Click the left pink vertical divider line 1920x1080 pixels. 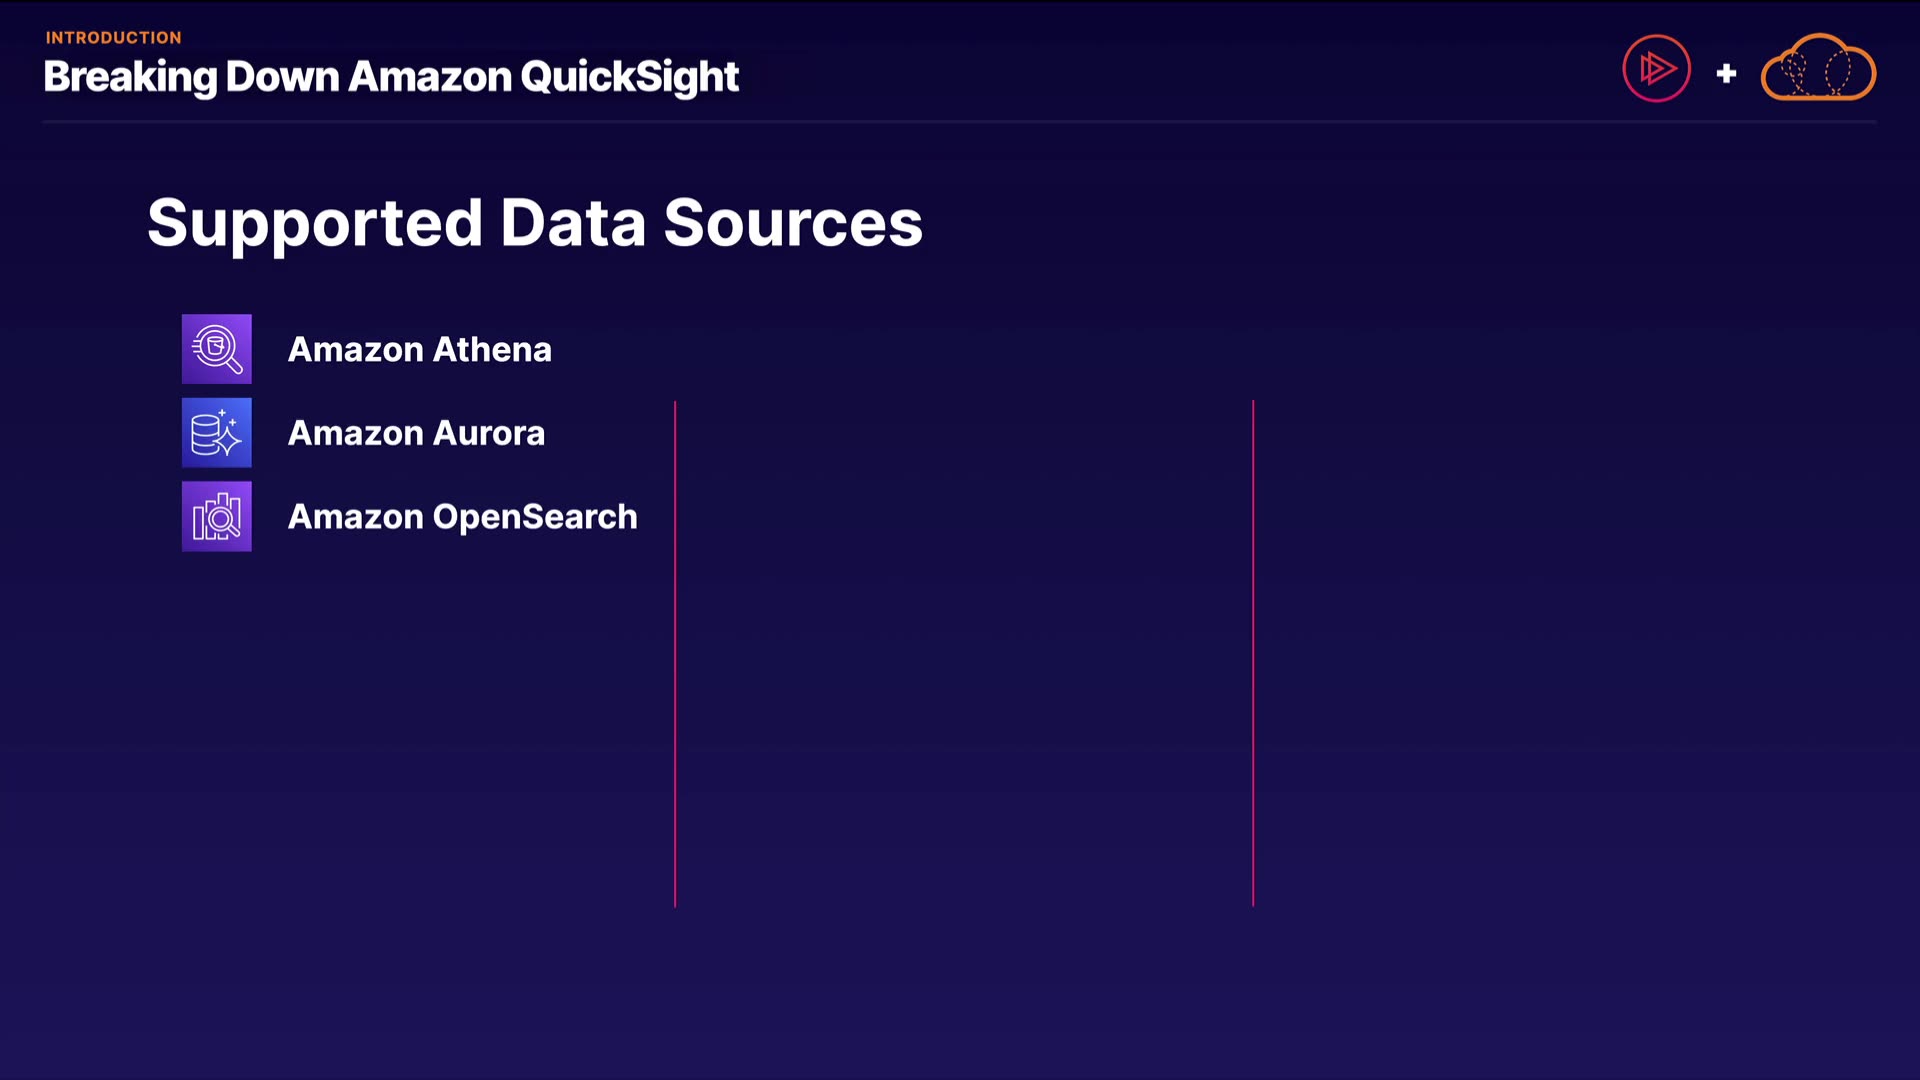tap(675, 654)
